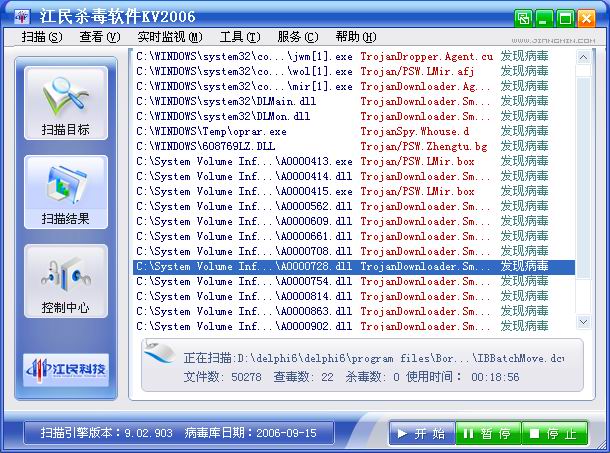Open the 服务(C) menu
Viewport: 610px width, 453px height.
click(x=298, y=37)
